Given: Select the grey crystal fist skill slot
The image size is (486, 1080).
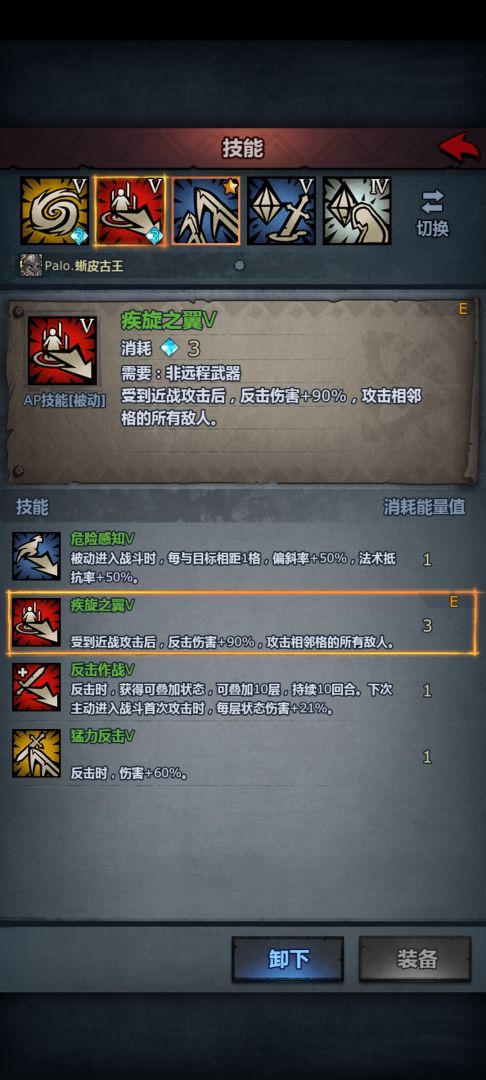Looking at the screenshot, I should [357, 211].
